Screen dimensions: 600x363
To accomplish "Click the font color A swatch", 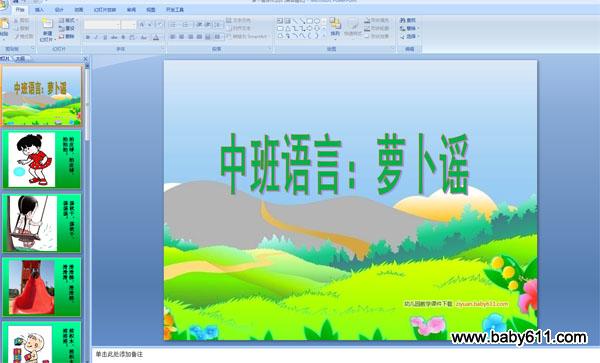I will coord(156,37).
